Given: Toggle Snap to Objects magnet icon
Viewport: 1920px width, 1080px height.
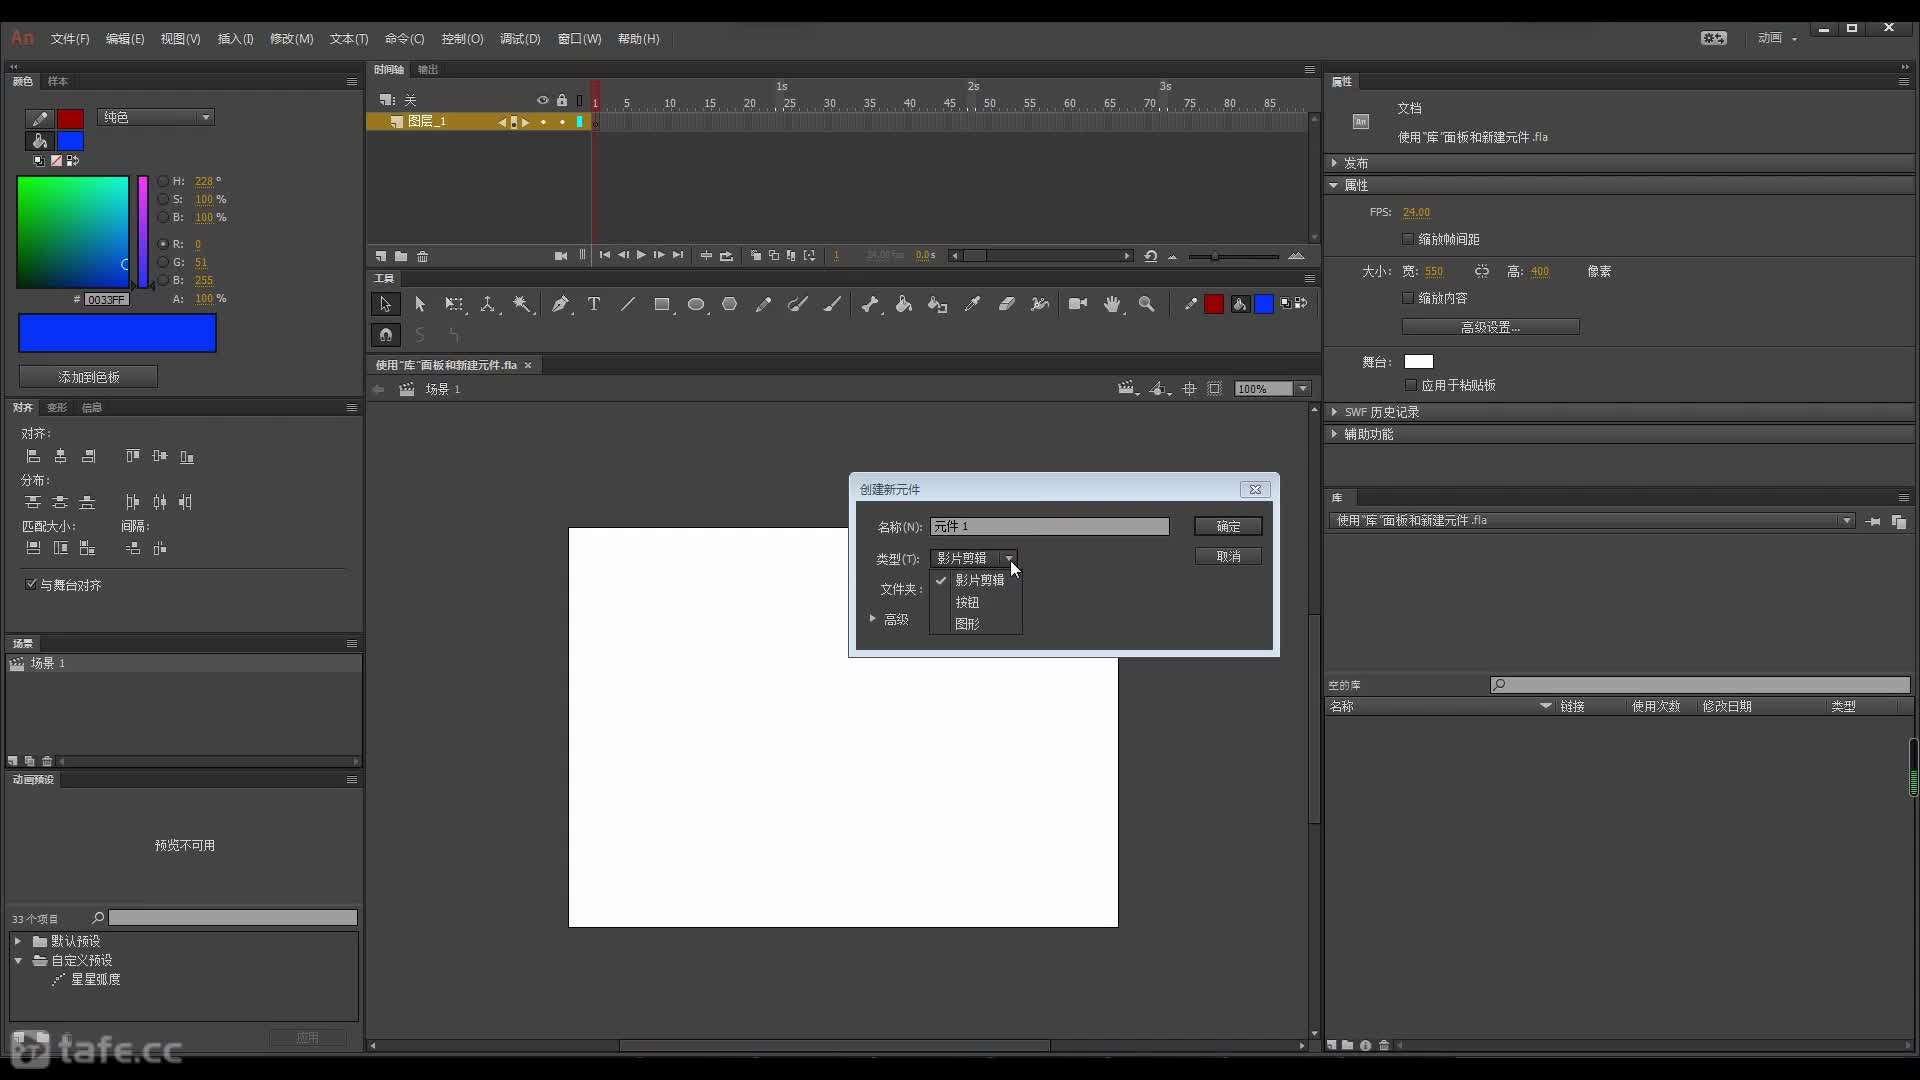Looking at the screenshot, I should coord(386,335).
